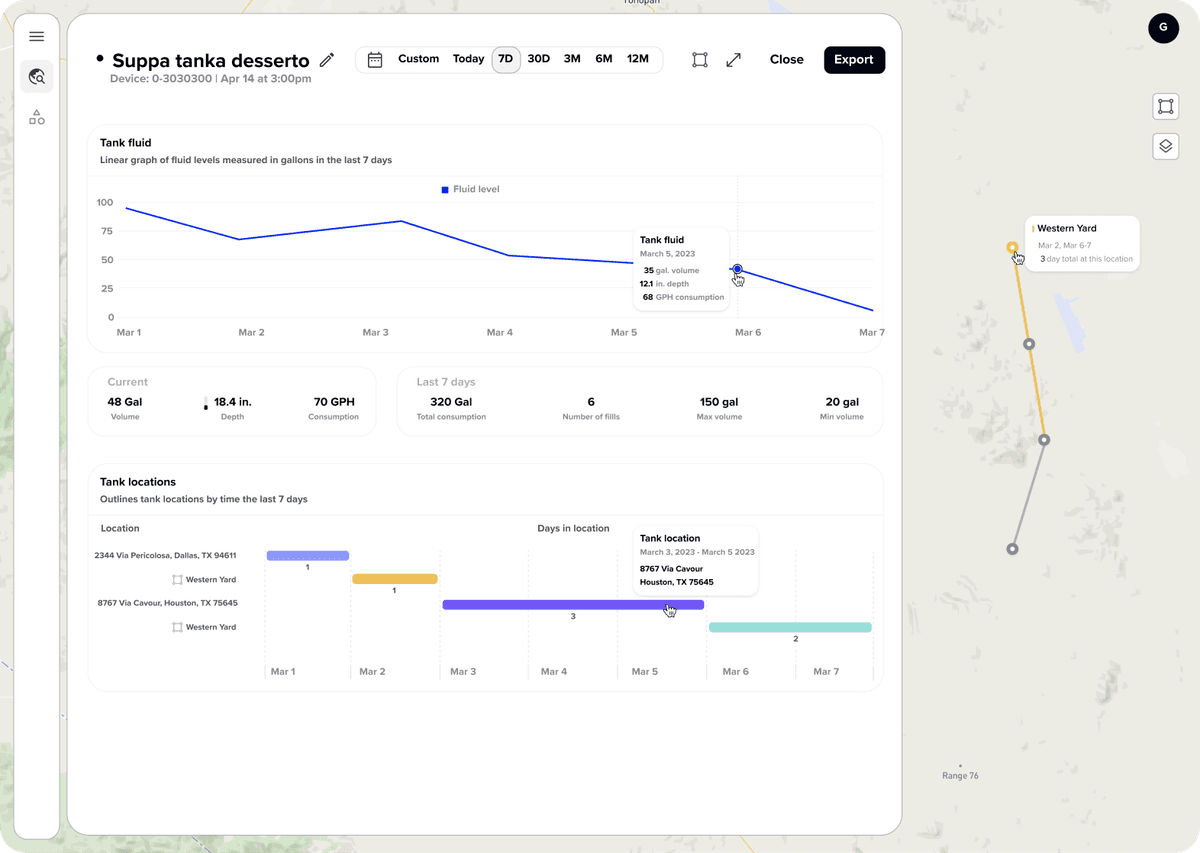Click the map area selection icon
1200x853 pixels.
pyautogui.click(x=1165, y=107)
